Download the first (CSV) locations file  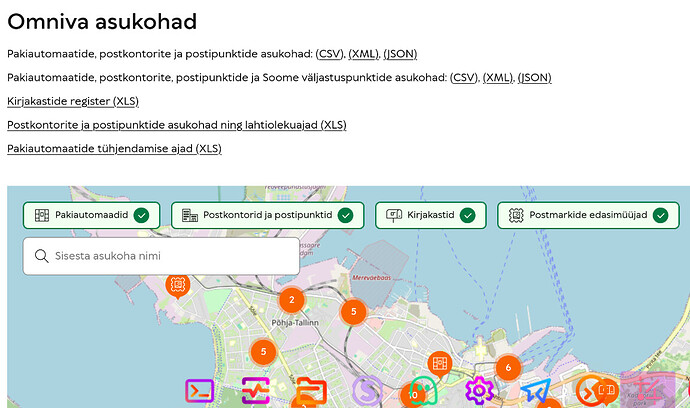pyautogui.click(x=330, y=54)
